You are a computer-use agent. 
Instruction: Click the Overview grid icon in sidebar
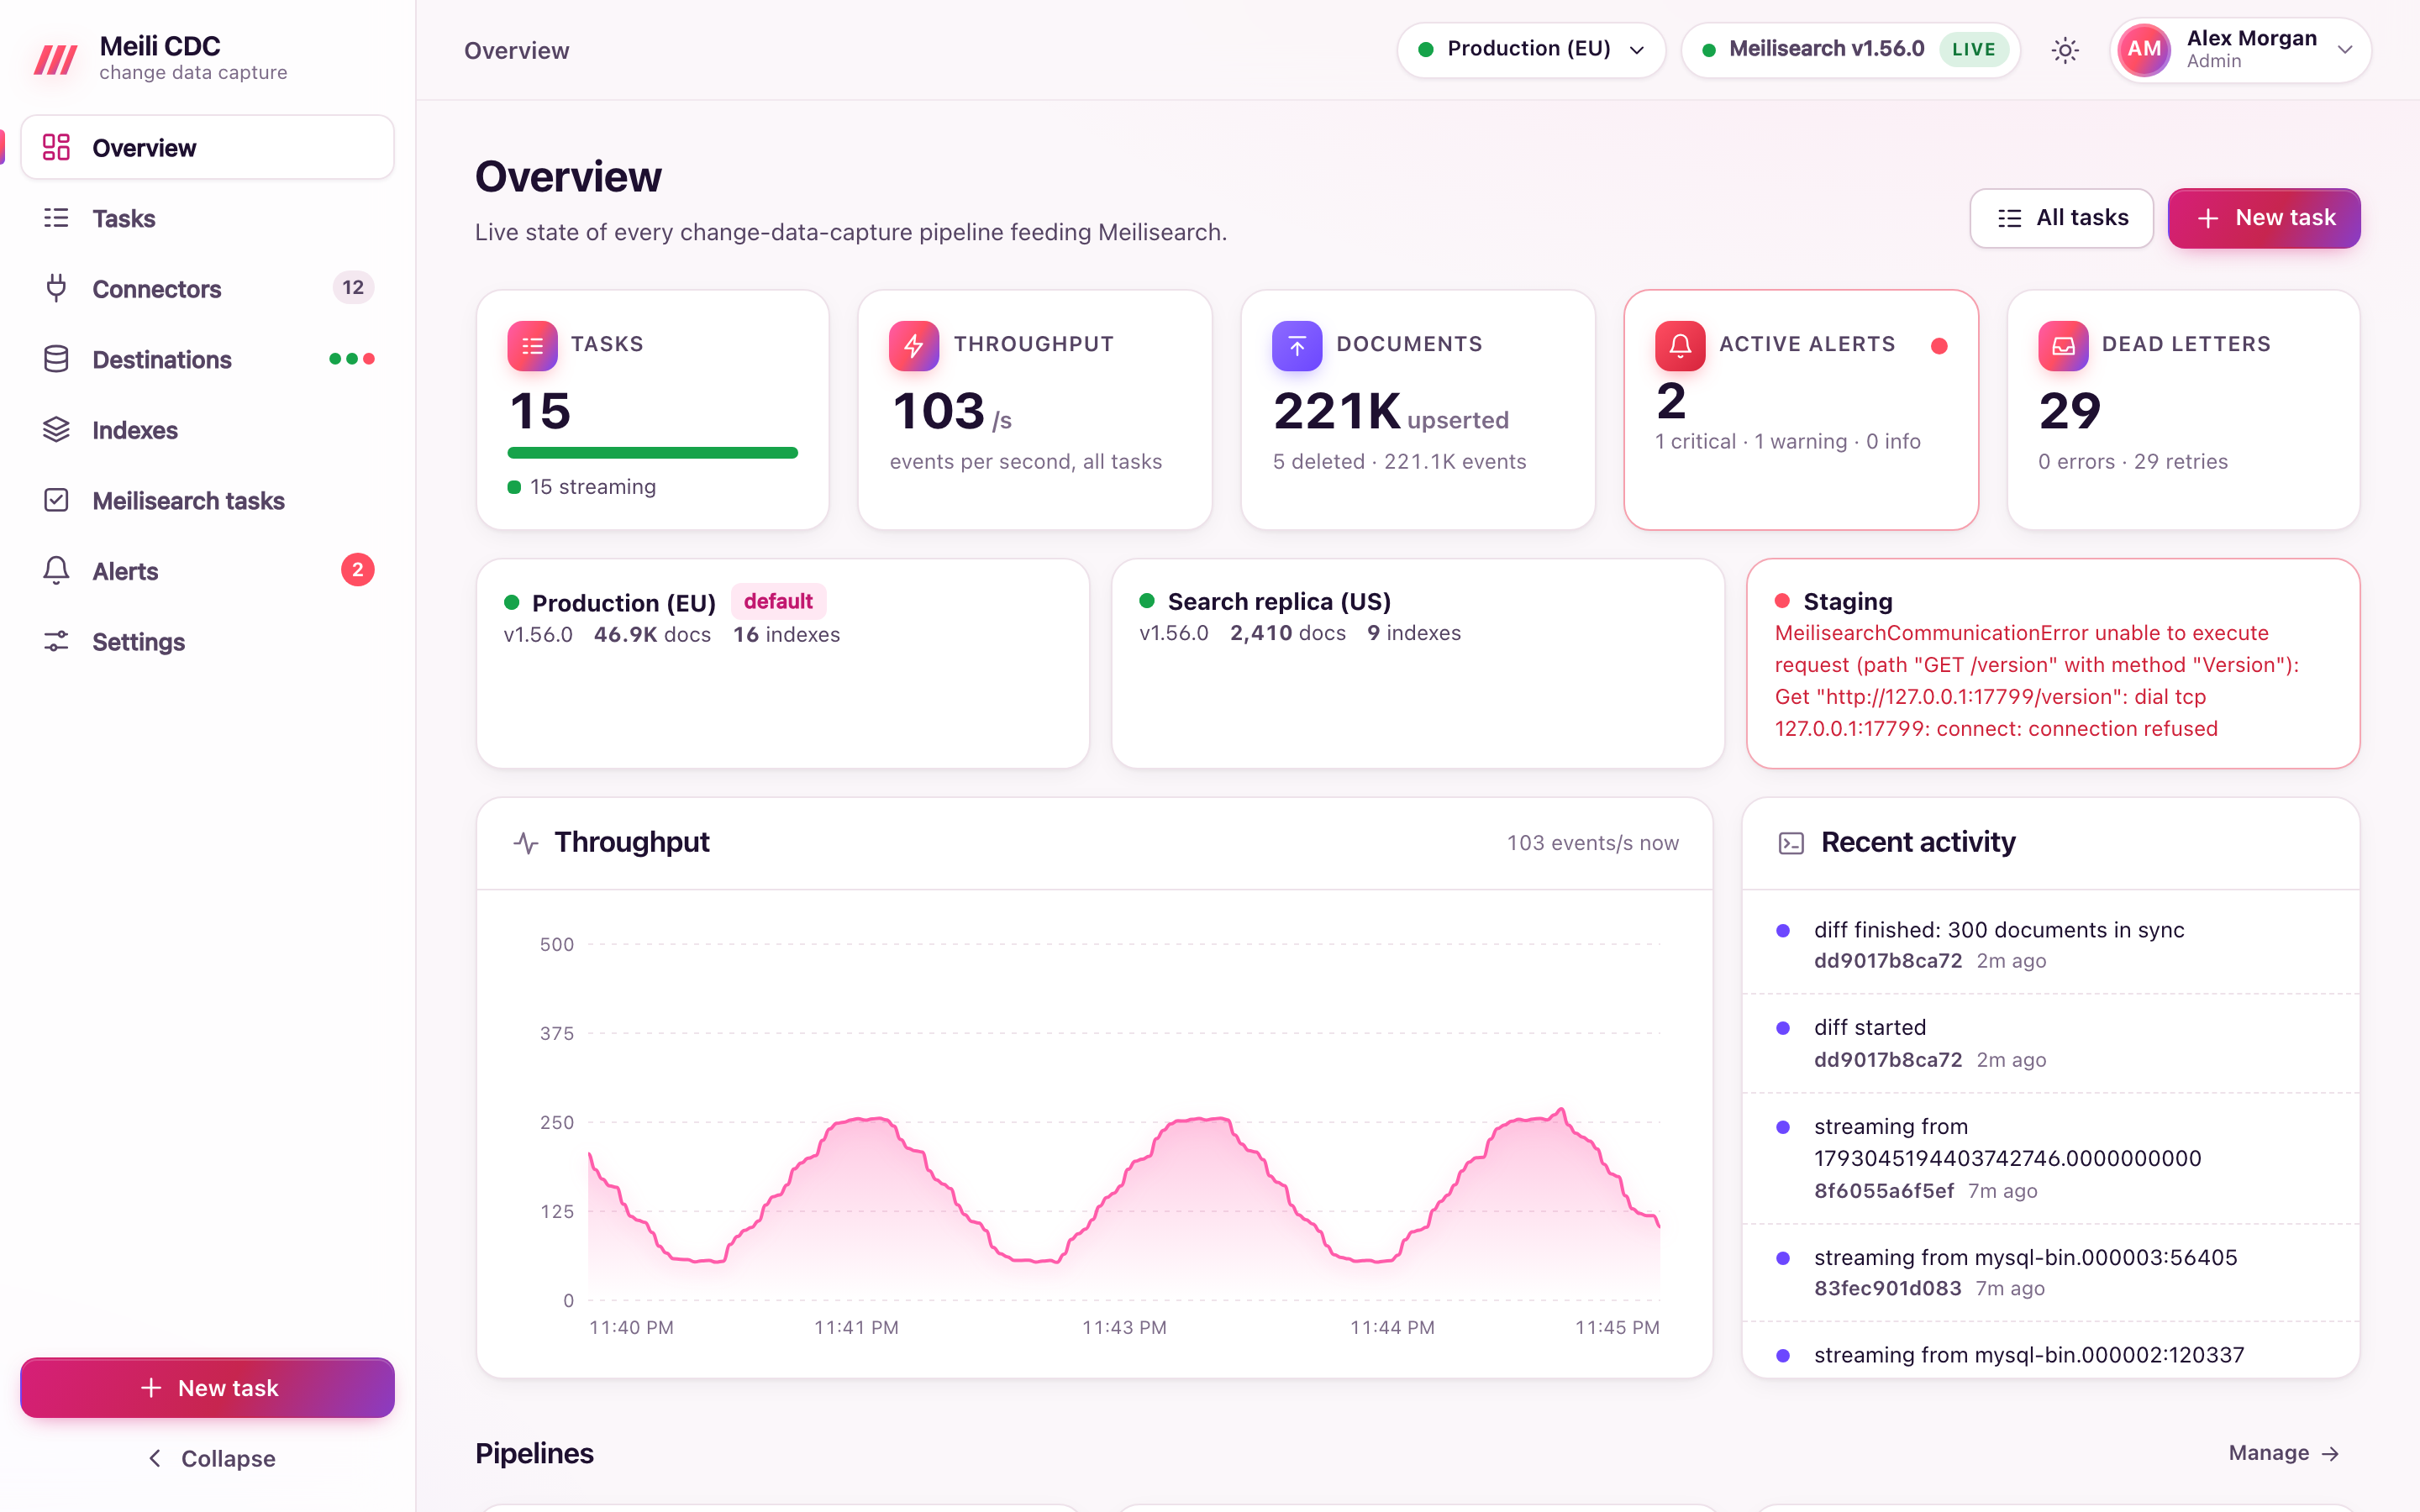tap(56, 147)
